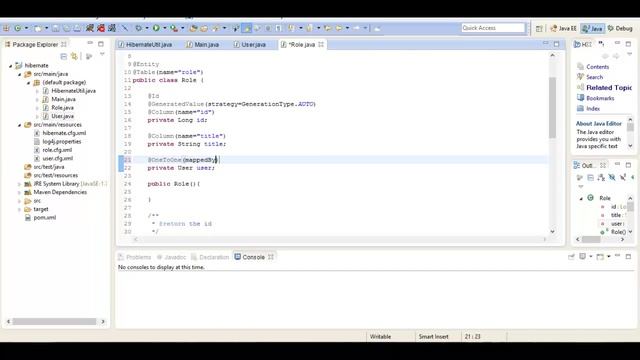The width and height of the screenshot is (640, 360).
Task: Select HibernateUtil.java in Package Explorer
Action: (73, 91)
